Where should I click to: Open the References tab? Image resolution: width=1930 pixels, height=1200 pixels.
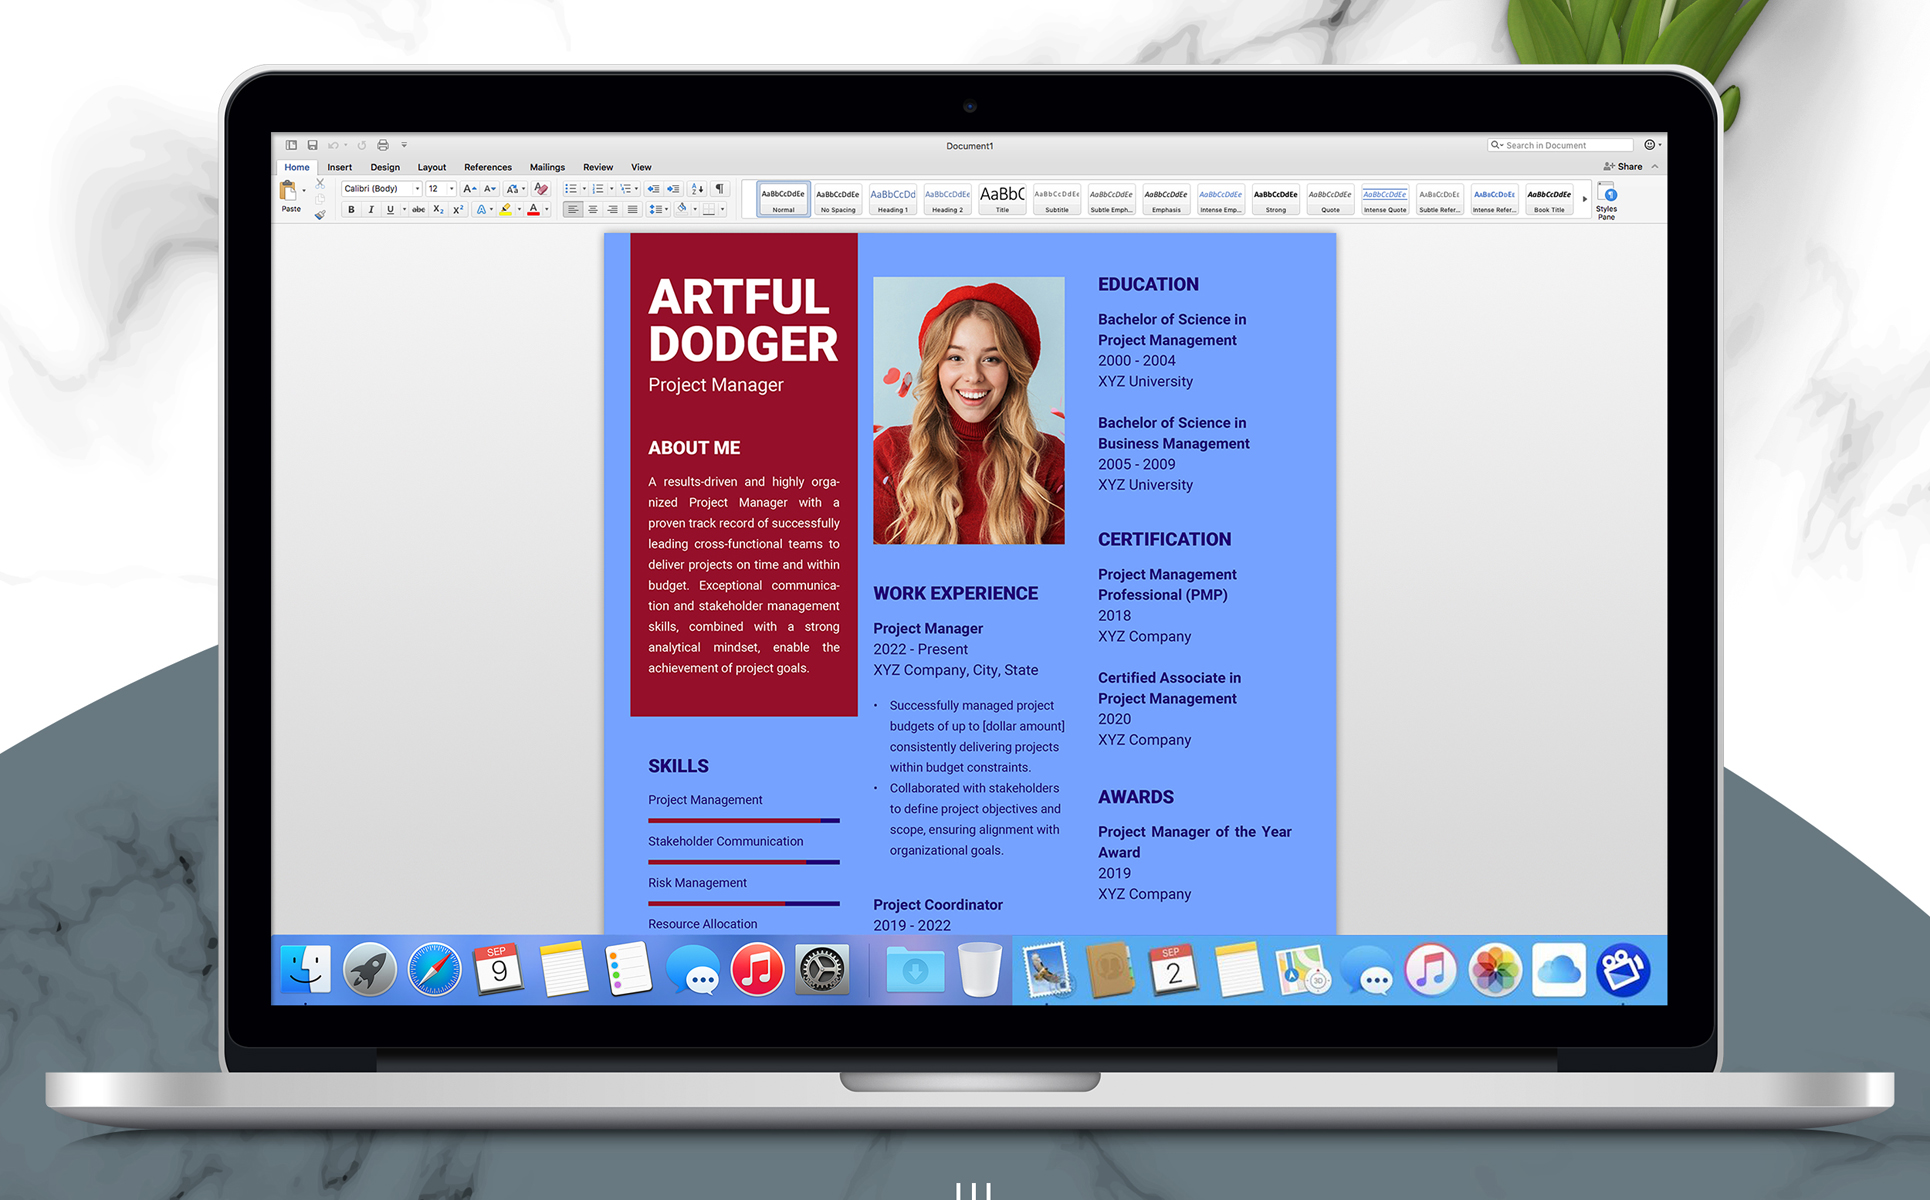pyautogui.click(x=487, y=167)
